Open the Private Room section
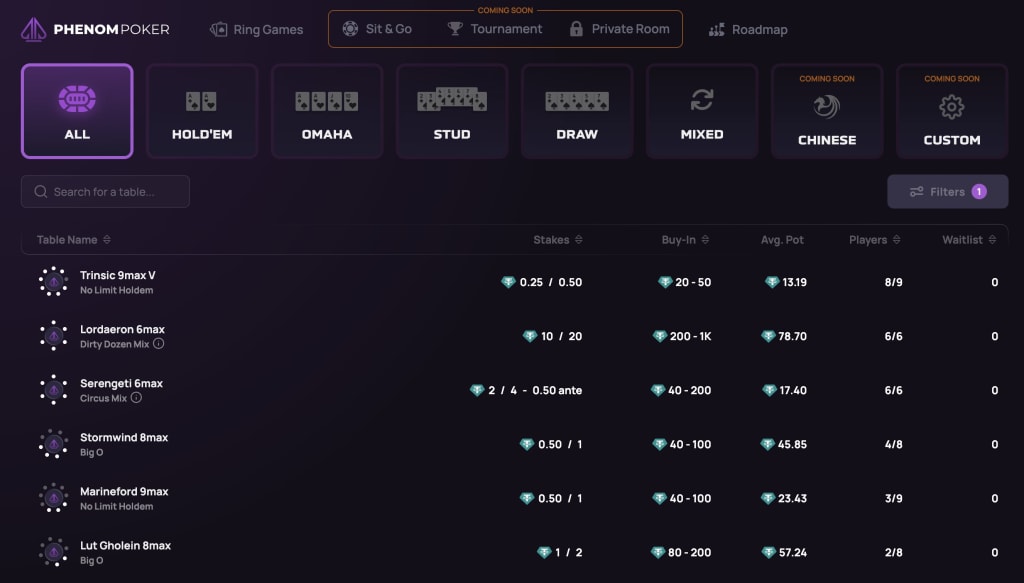1024x583 pixels. coord(620,30)
